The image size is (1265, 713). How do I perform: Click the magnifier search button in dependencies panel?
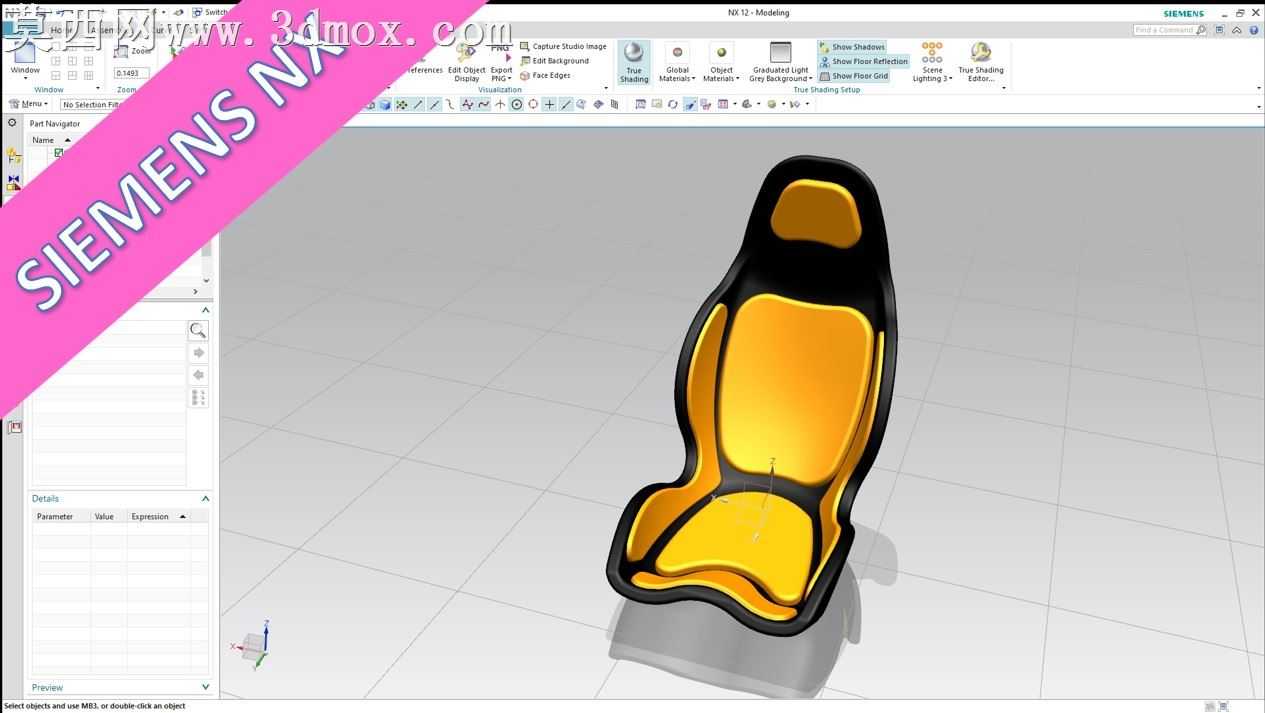pos(198,330)
